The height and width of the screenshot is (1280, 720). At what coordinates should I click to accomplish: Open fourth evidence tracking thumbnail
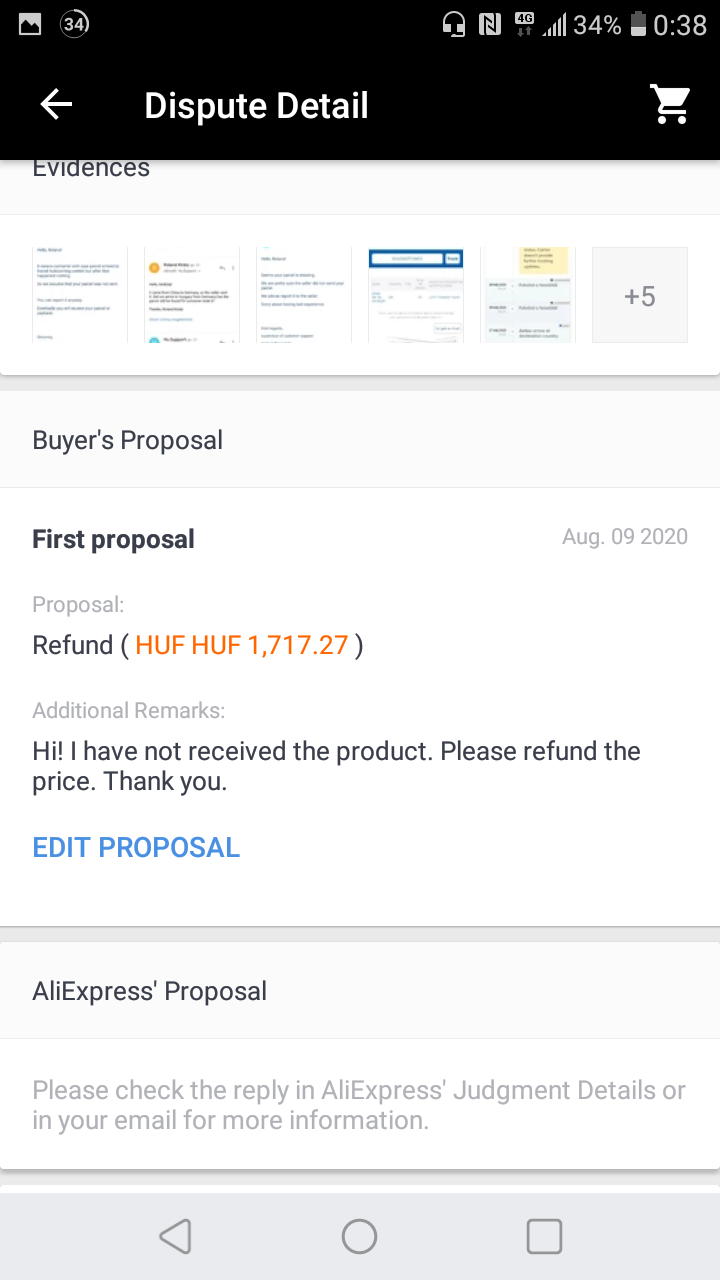416,295
